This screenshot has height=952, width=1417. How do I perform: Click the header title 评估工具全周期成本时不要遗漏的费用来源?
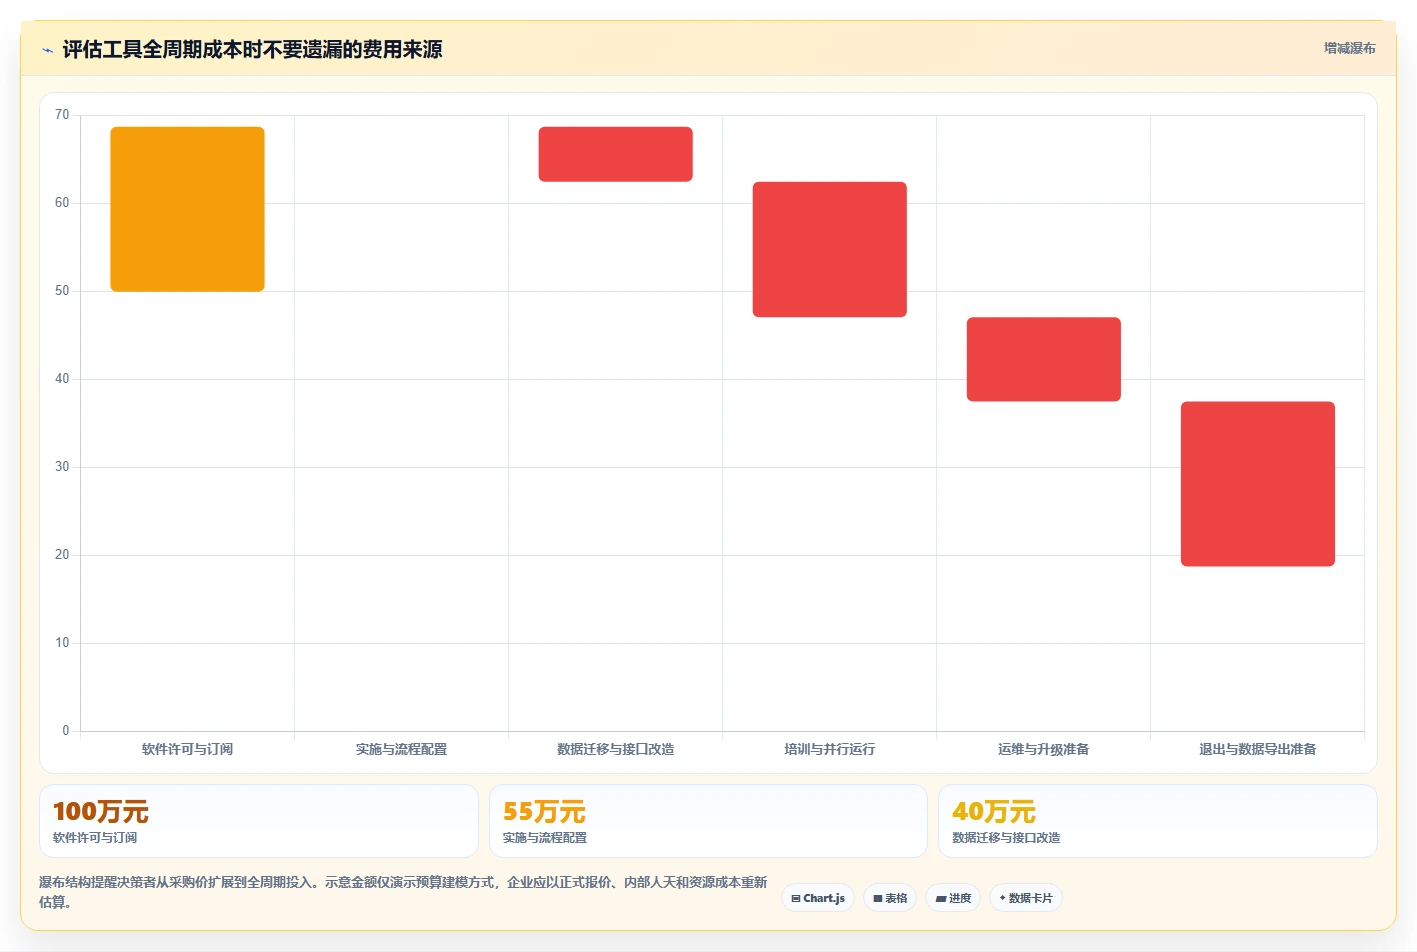coord(252,49)
